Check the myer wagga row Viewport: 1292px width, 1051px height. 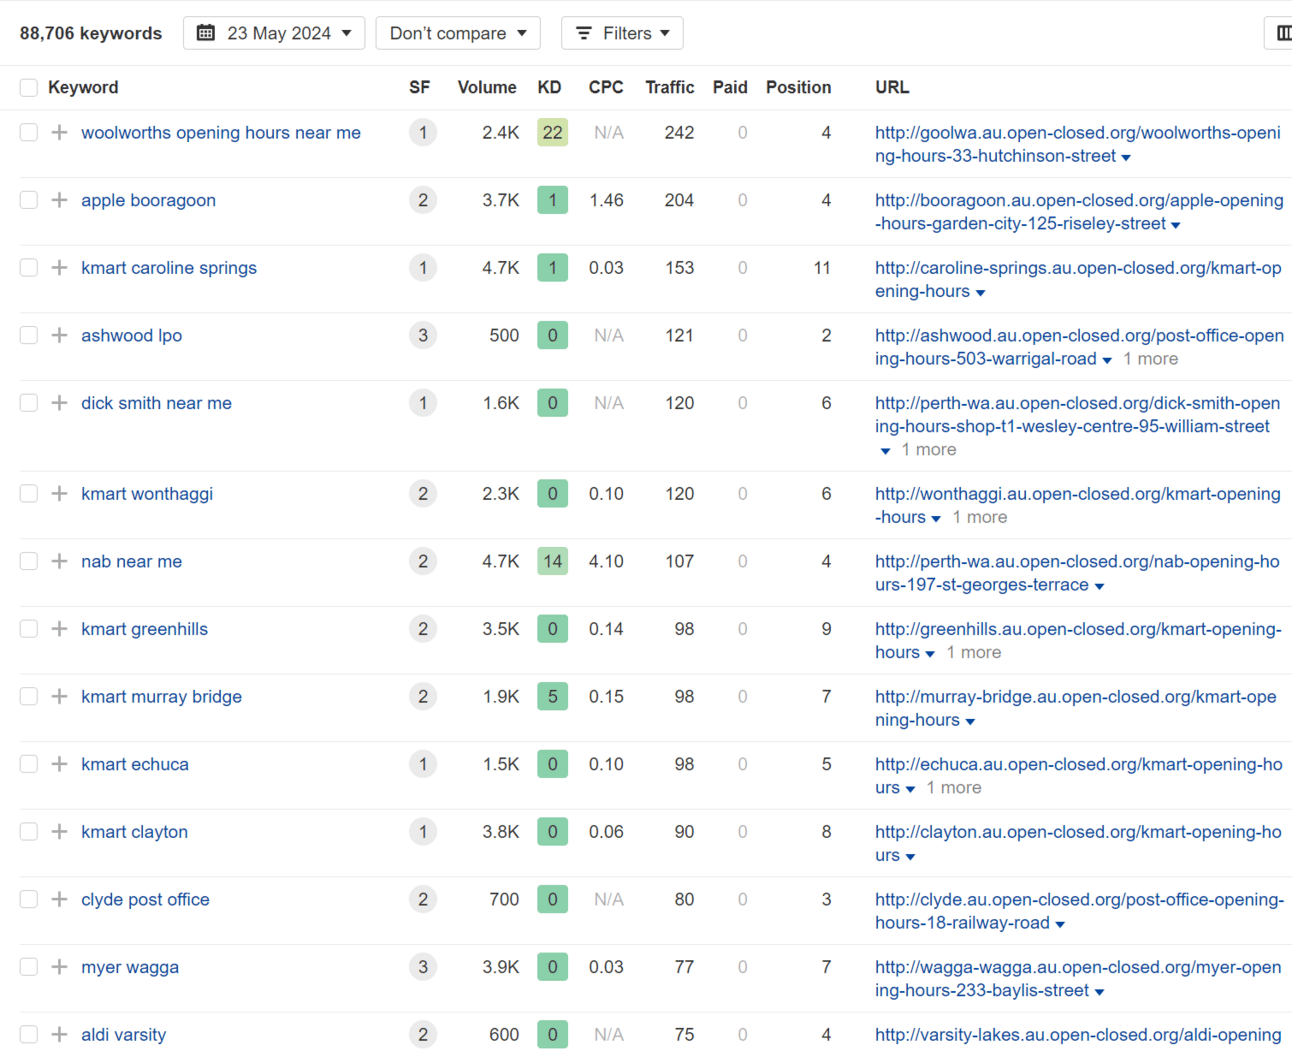pos(29,967)
